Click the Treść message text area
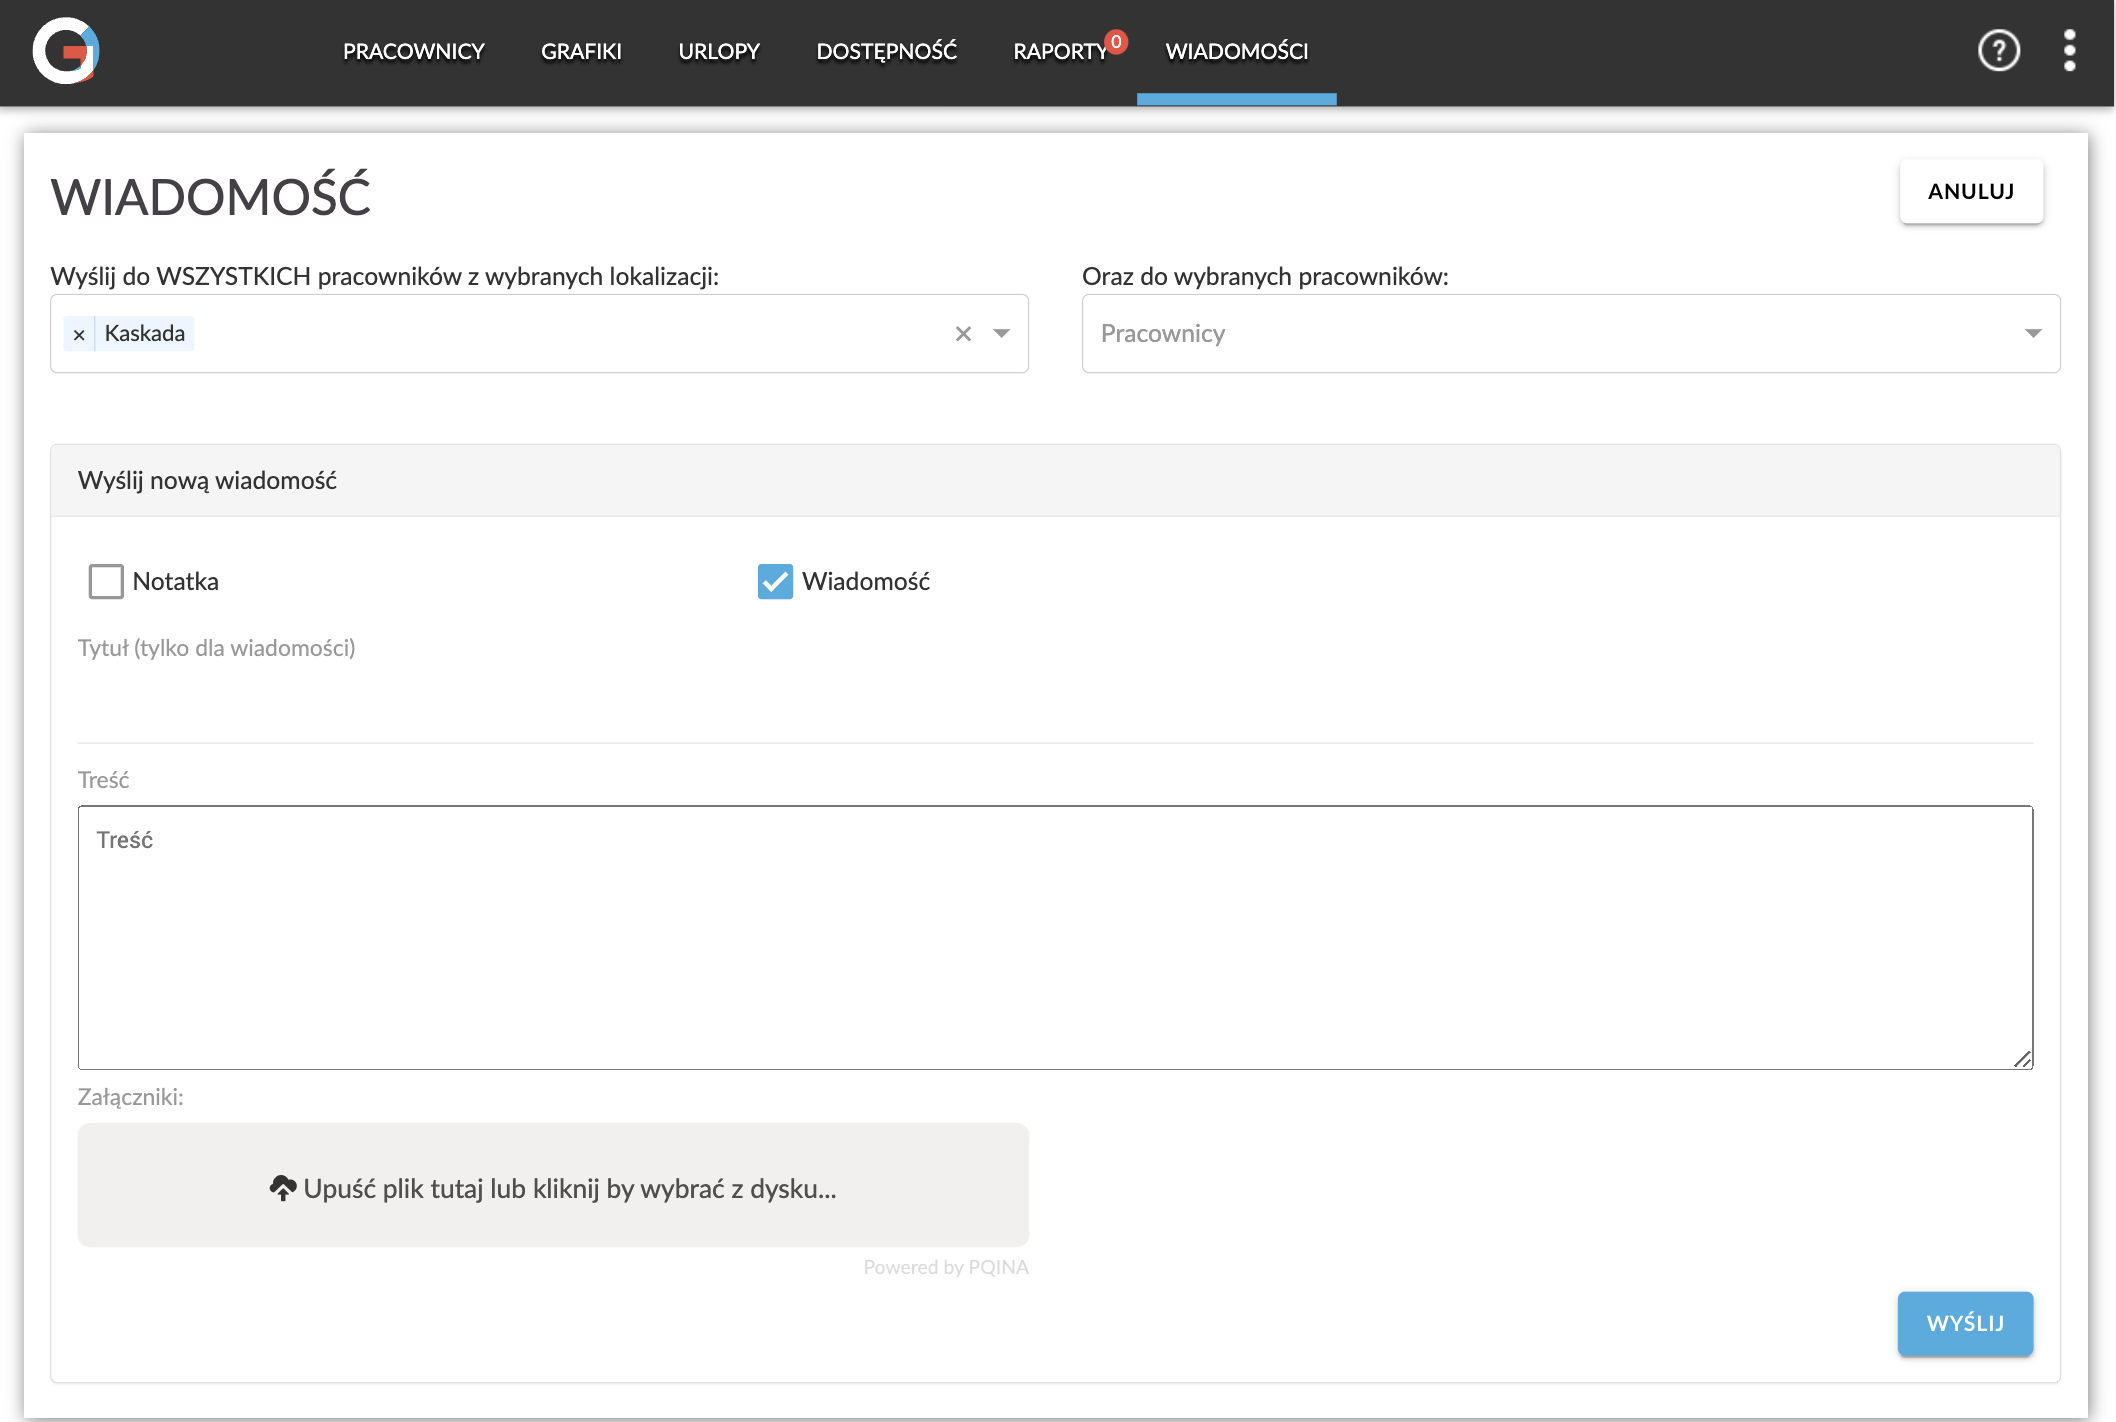 1055,937
